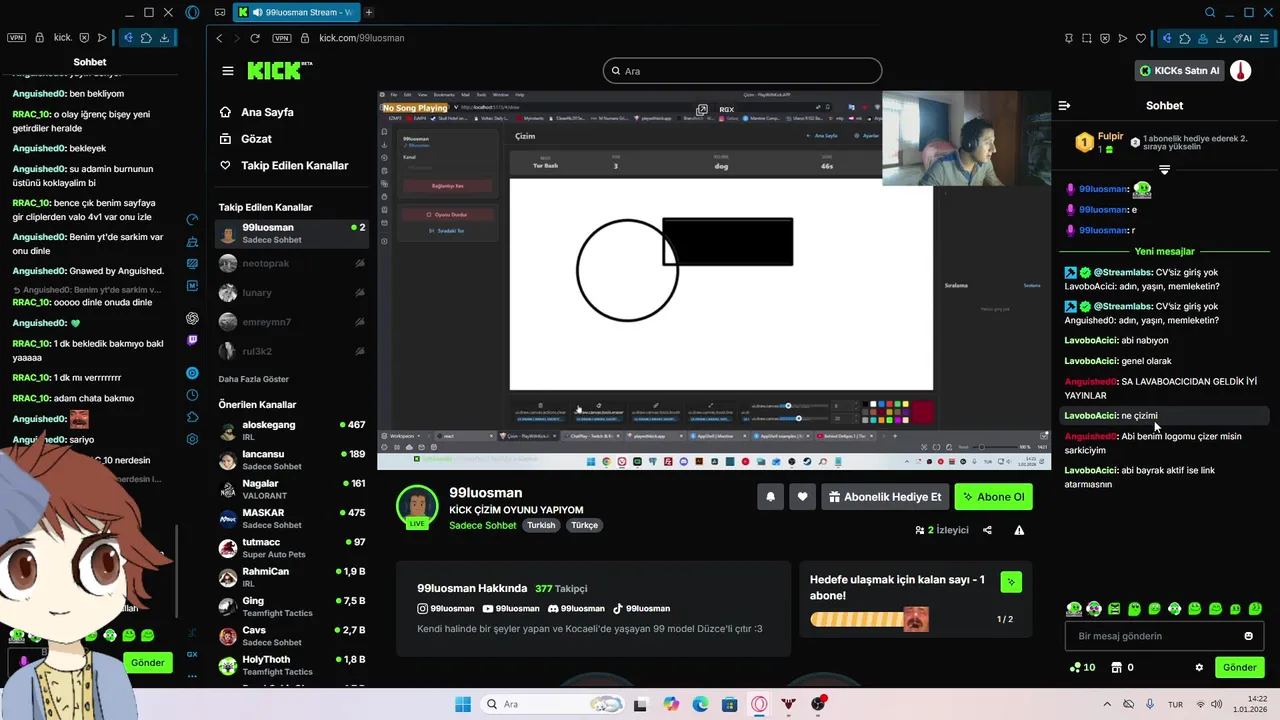Screen dimensions: 1280x720
Task: Open 99luosman YouTube link
Action: [511, 609]
